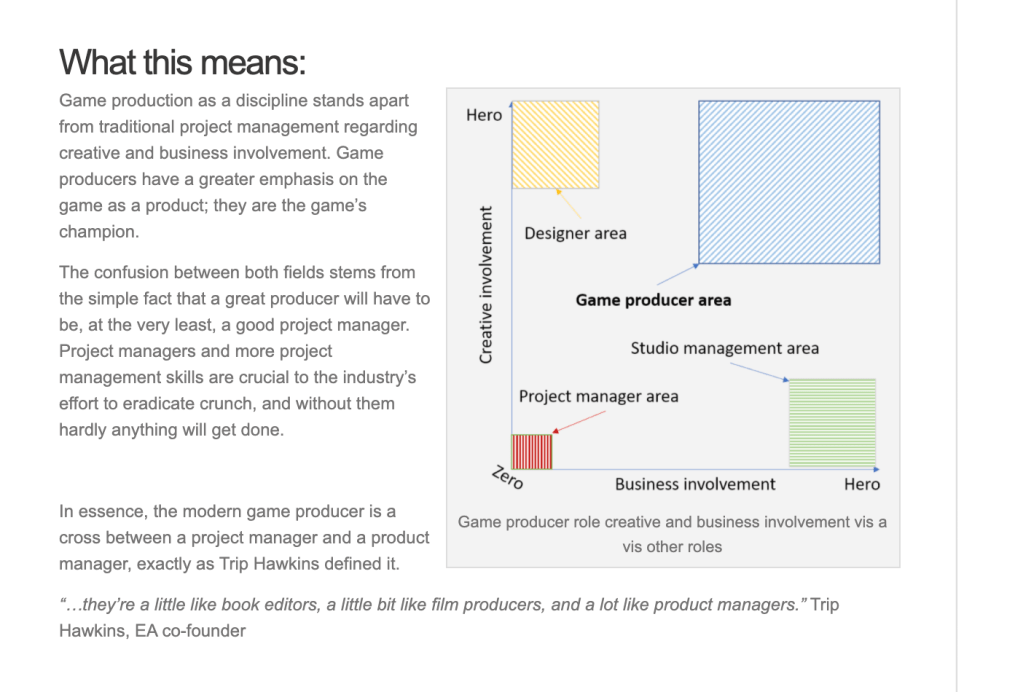Viewport: 1023px width, 692px height.
Task: Click the green striped Studio management square
Action: tap(832, 422)
